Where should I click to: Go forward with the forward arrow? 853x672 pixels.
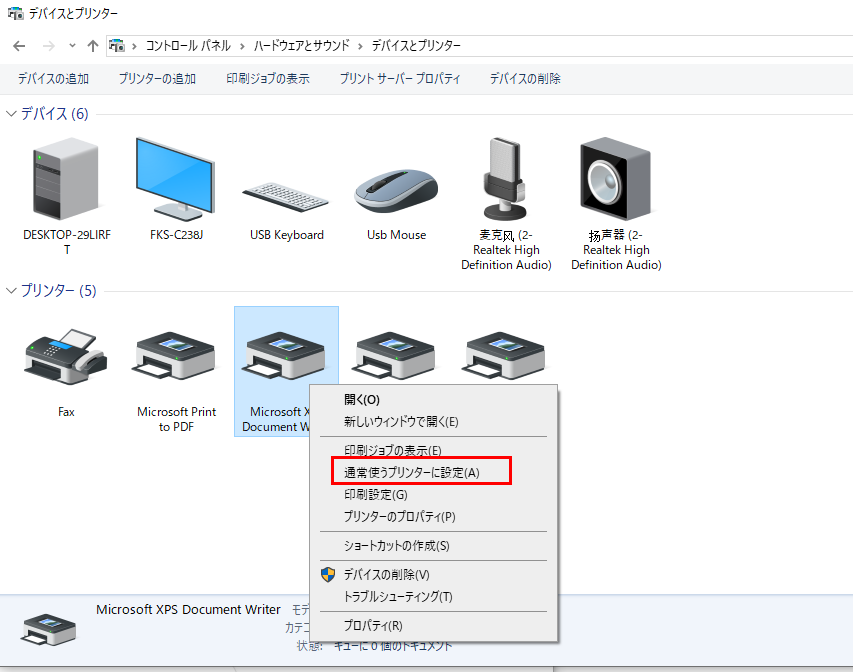click(48, 46)
